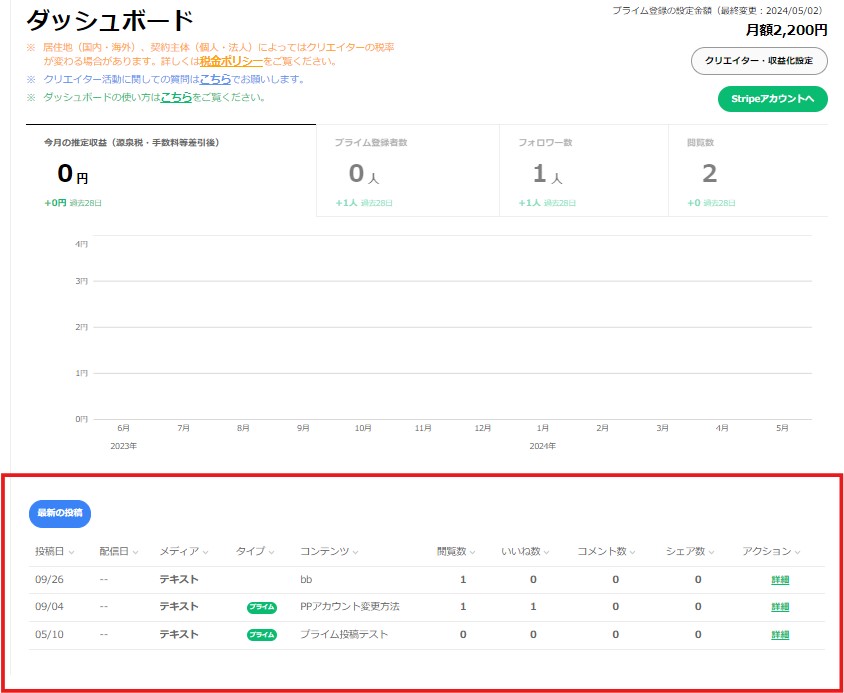Click 詳細 for プライム投稿テスト

click(781, 633)
